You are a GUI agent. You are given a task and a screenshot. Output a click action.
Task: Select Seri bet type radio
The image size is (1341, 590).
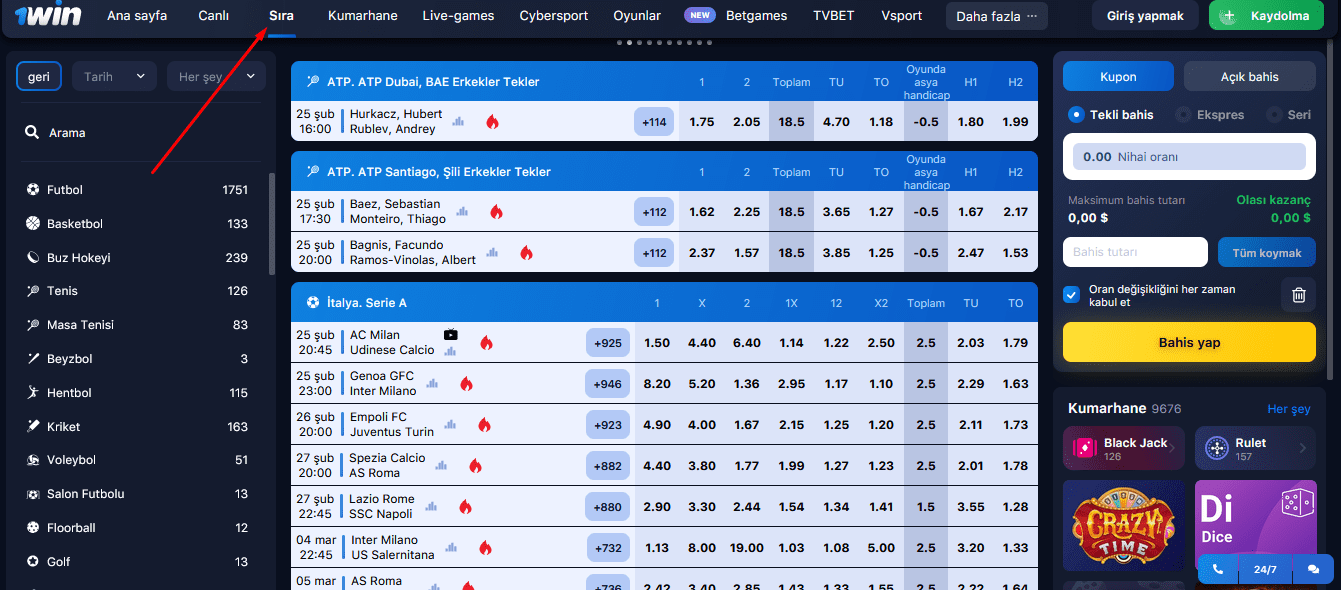coord(1274,115)
